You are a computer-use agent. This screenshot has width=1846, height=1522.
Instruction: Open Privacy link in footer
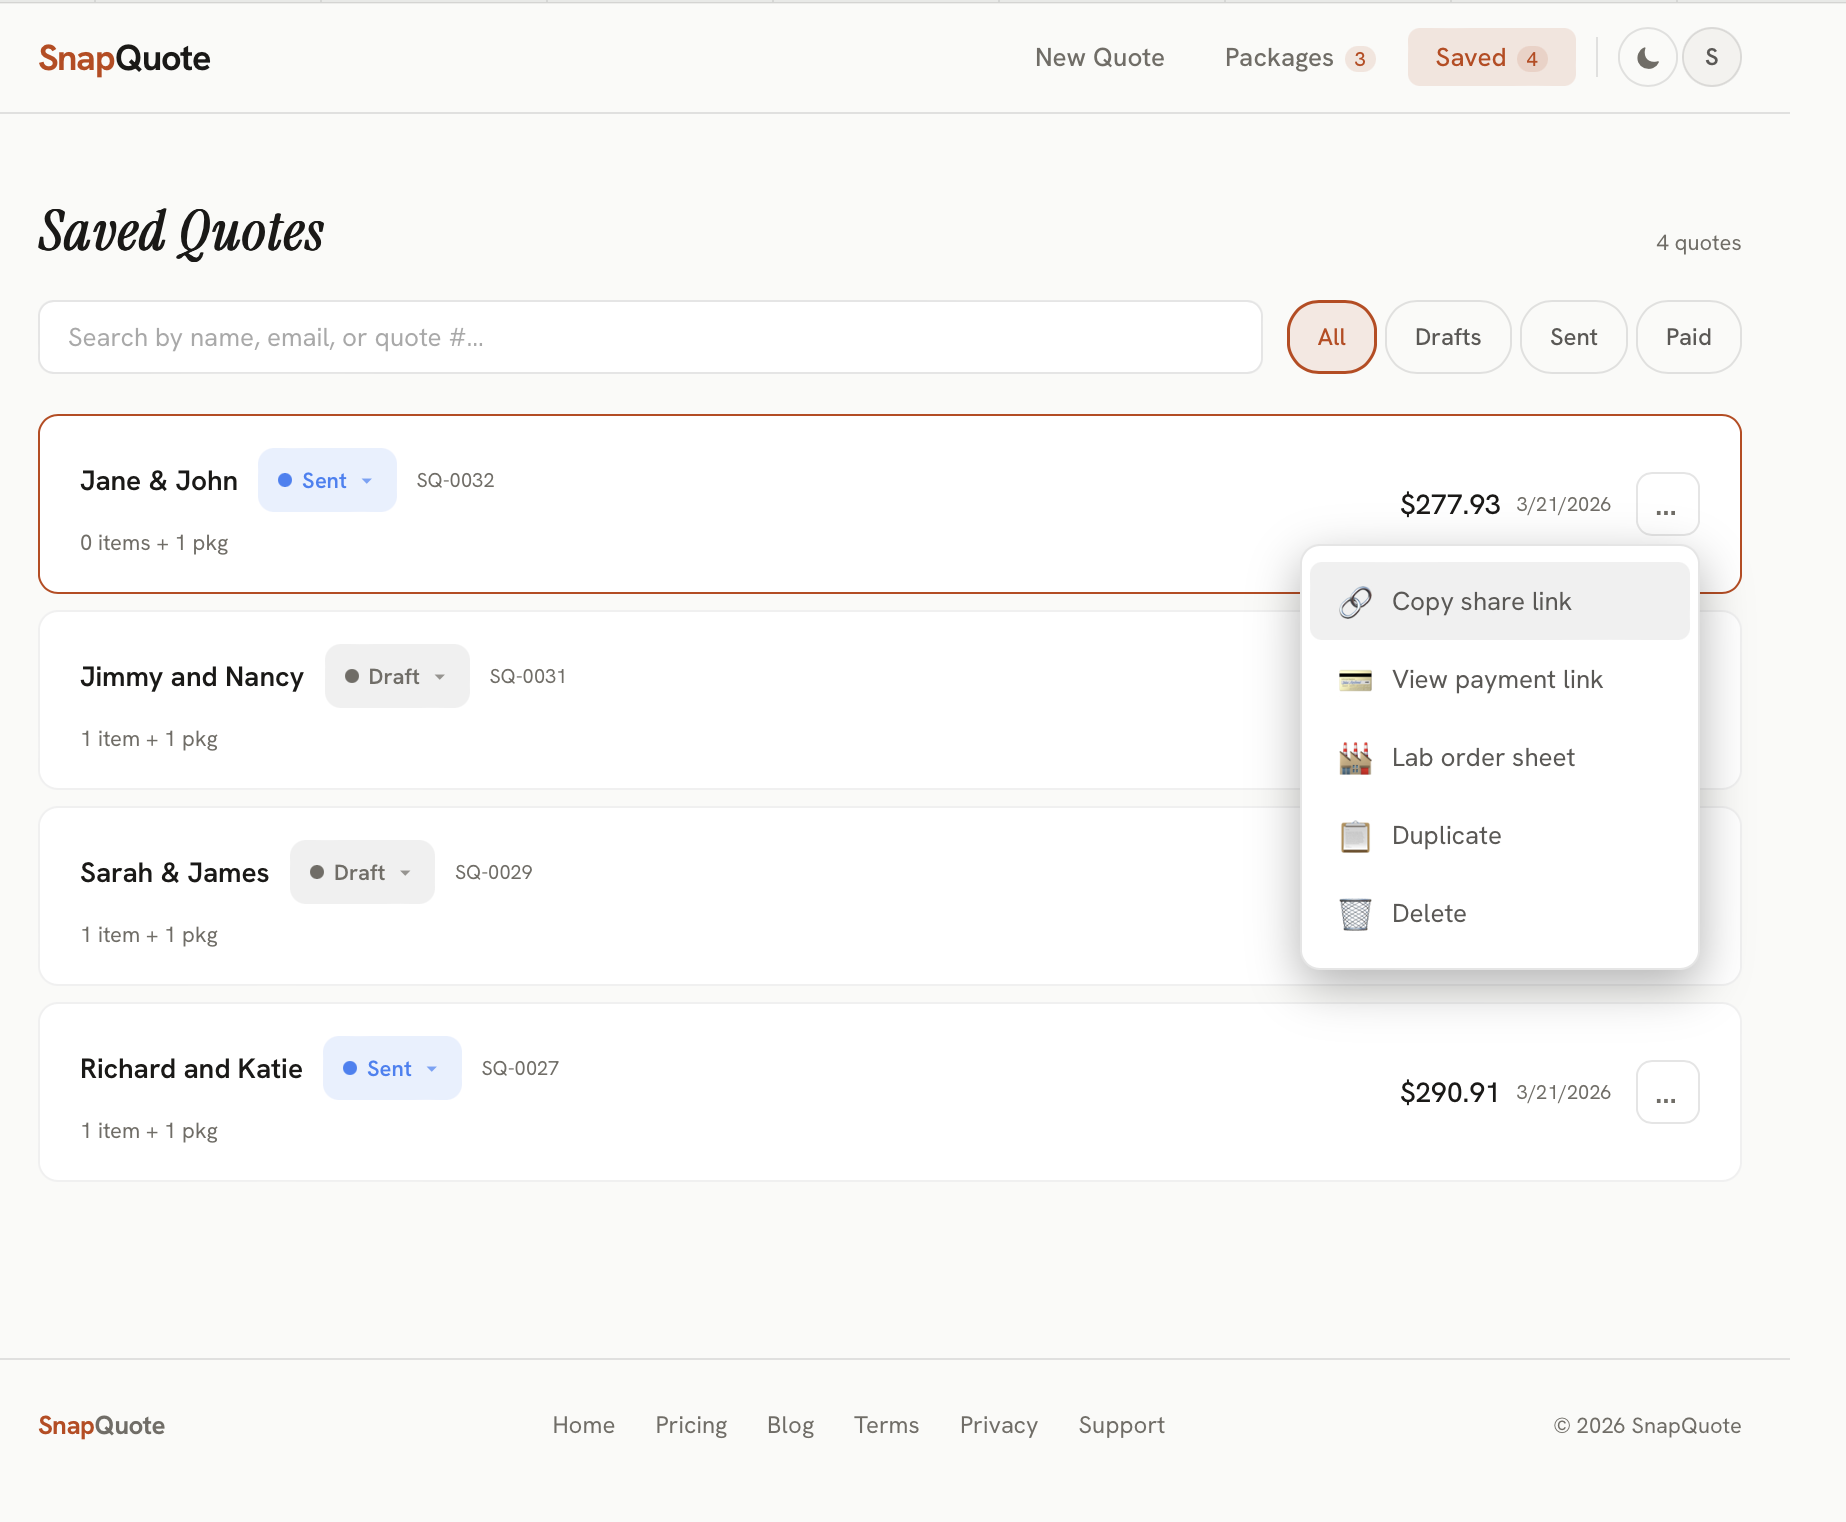pos(998,1425)
